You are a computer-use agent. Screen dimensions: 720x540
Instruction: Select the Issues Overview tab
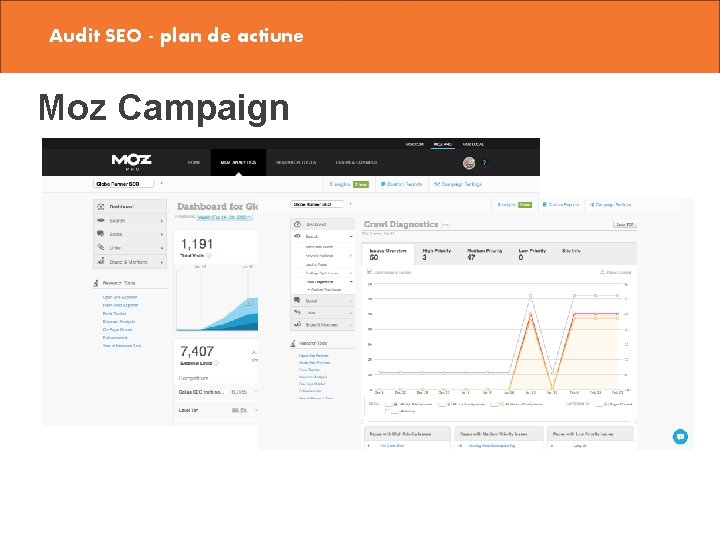pos(388,254)
